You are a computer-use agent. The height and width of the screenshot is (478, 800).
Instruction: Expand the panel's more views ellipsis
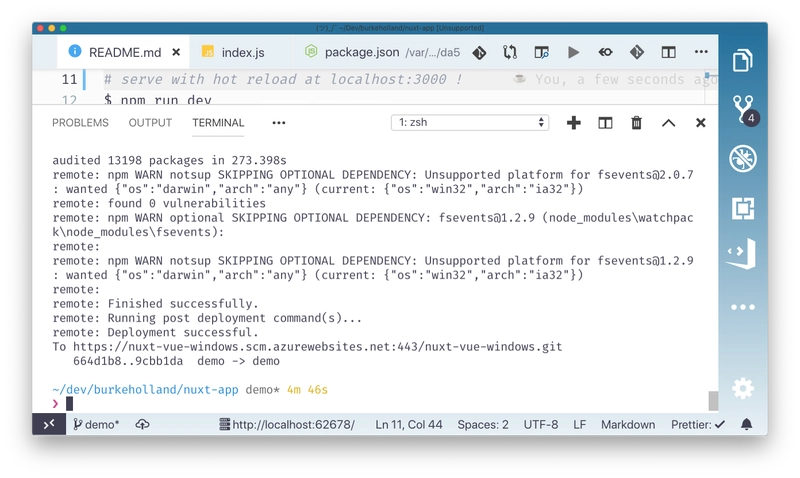pos(279,123)
